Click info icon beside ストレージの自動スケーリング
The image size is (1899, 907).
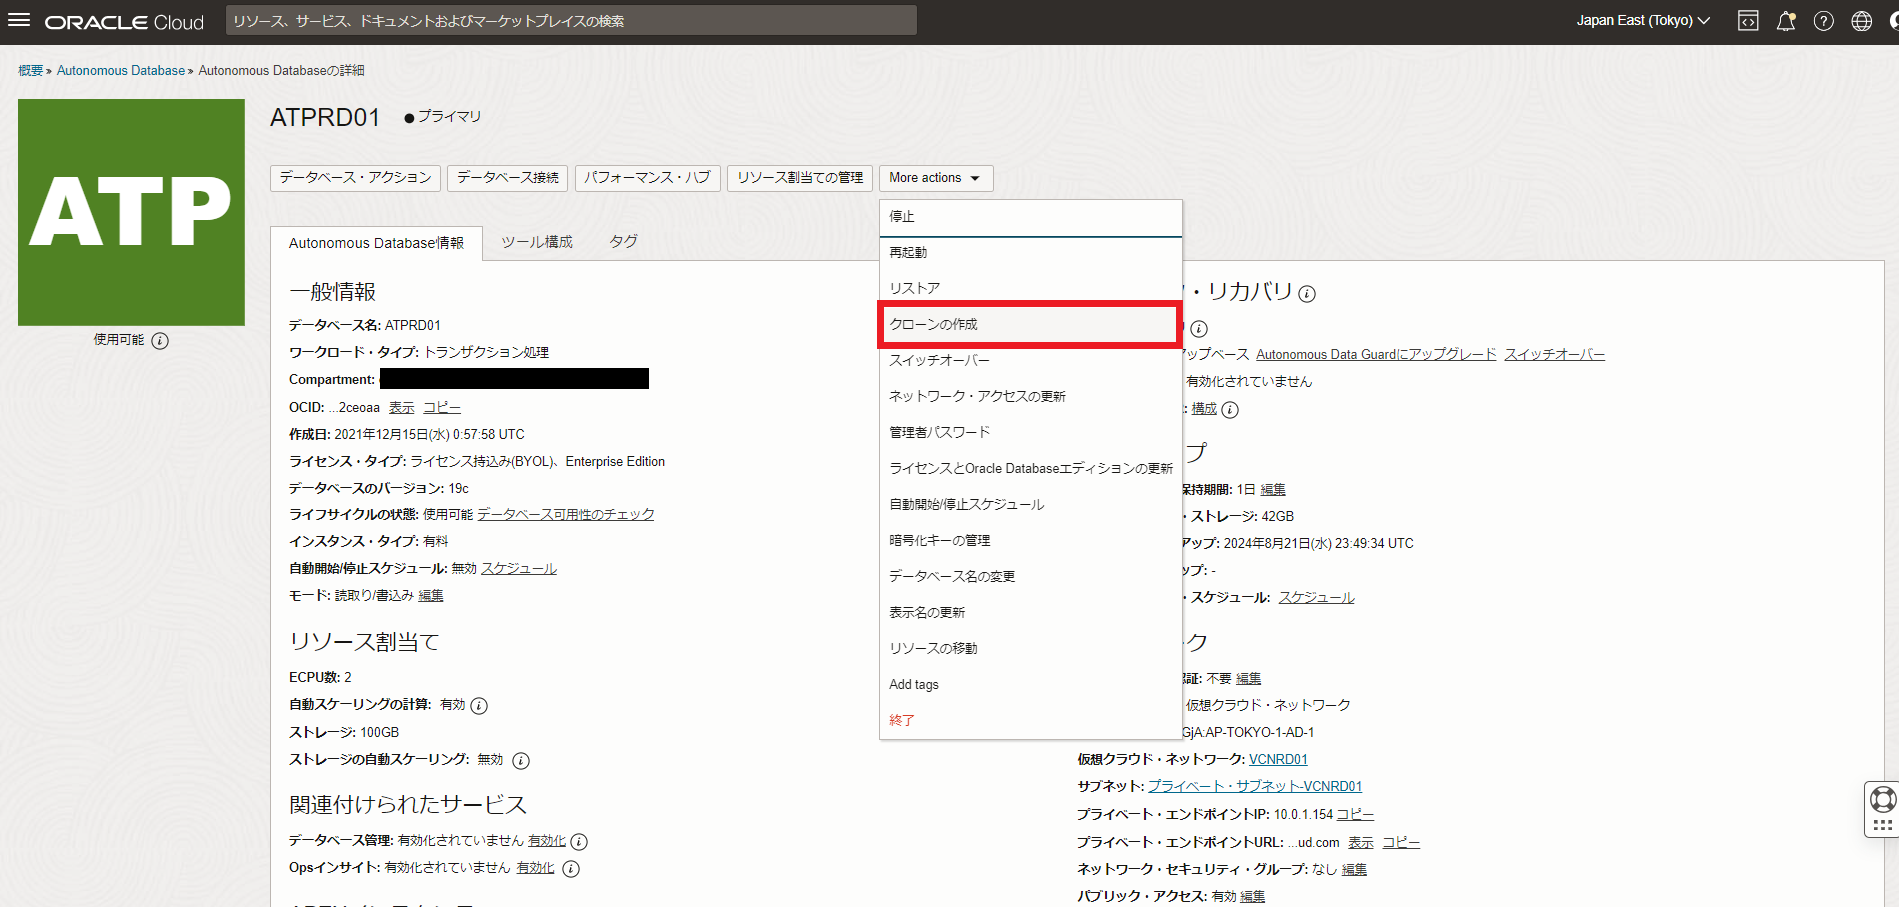pyautogui.click(x=520, y=760)
